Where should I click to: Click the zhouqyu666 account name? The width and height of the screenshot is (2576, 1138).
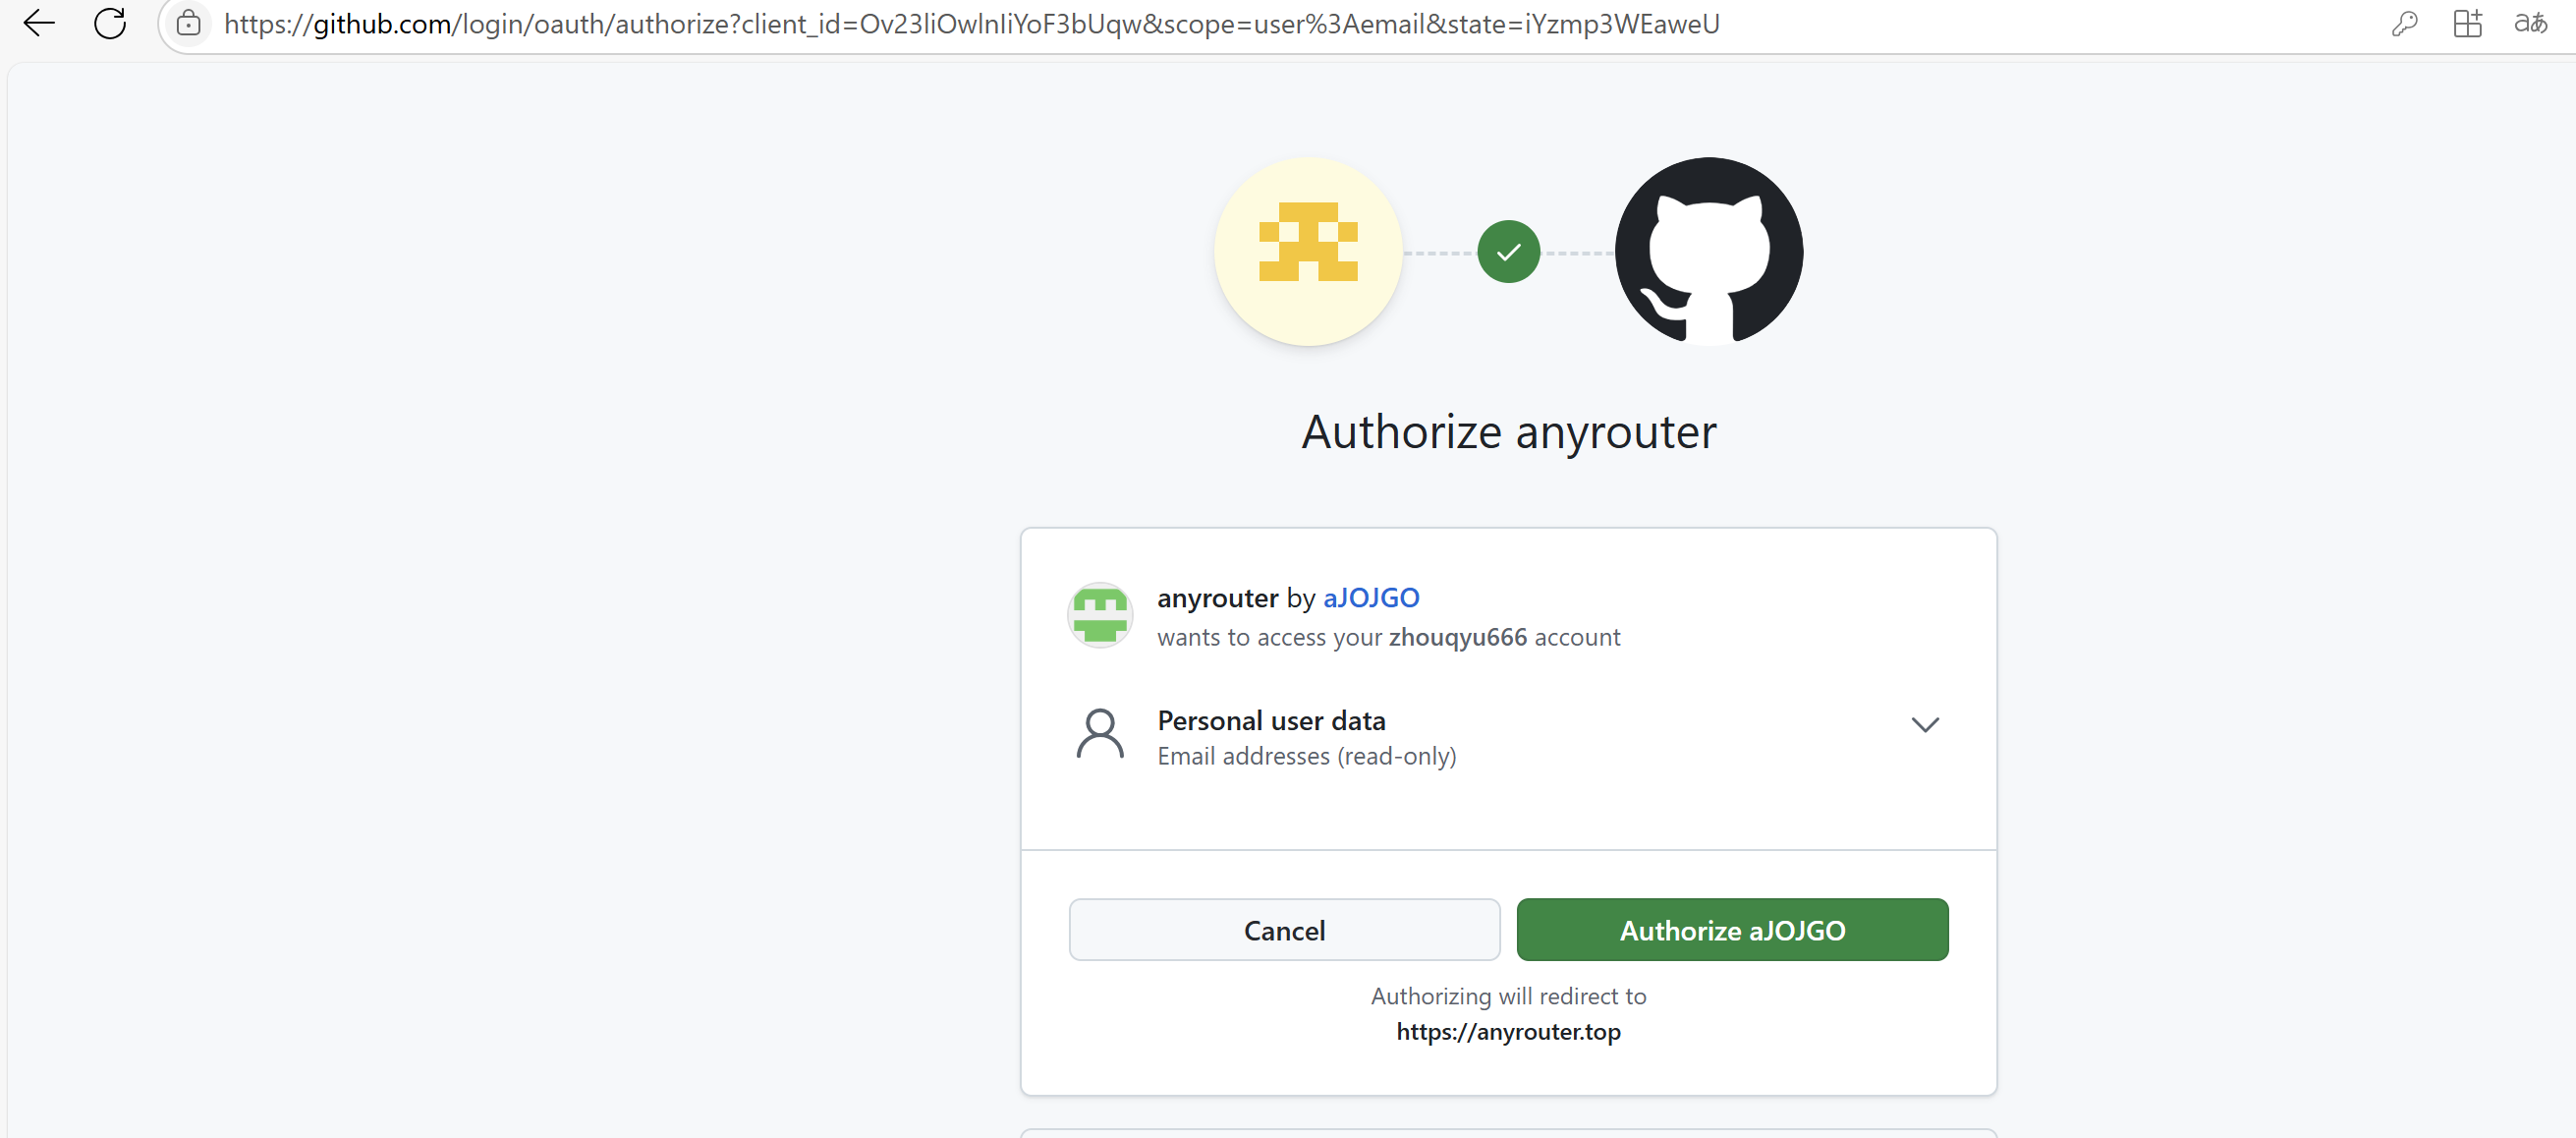tap(1457, 638)
